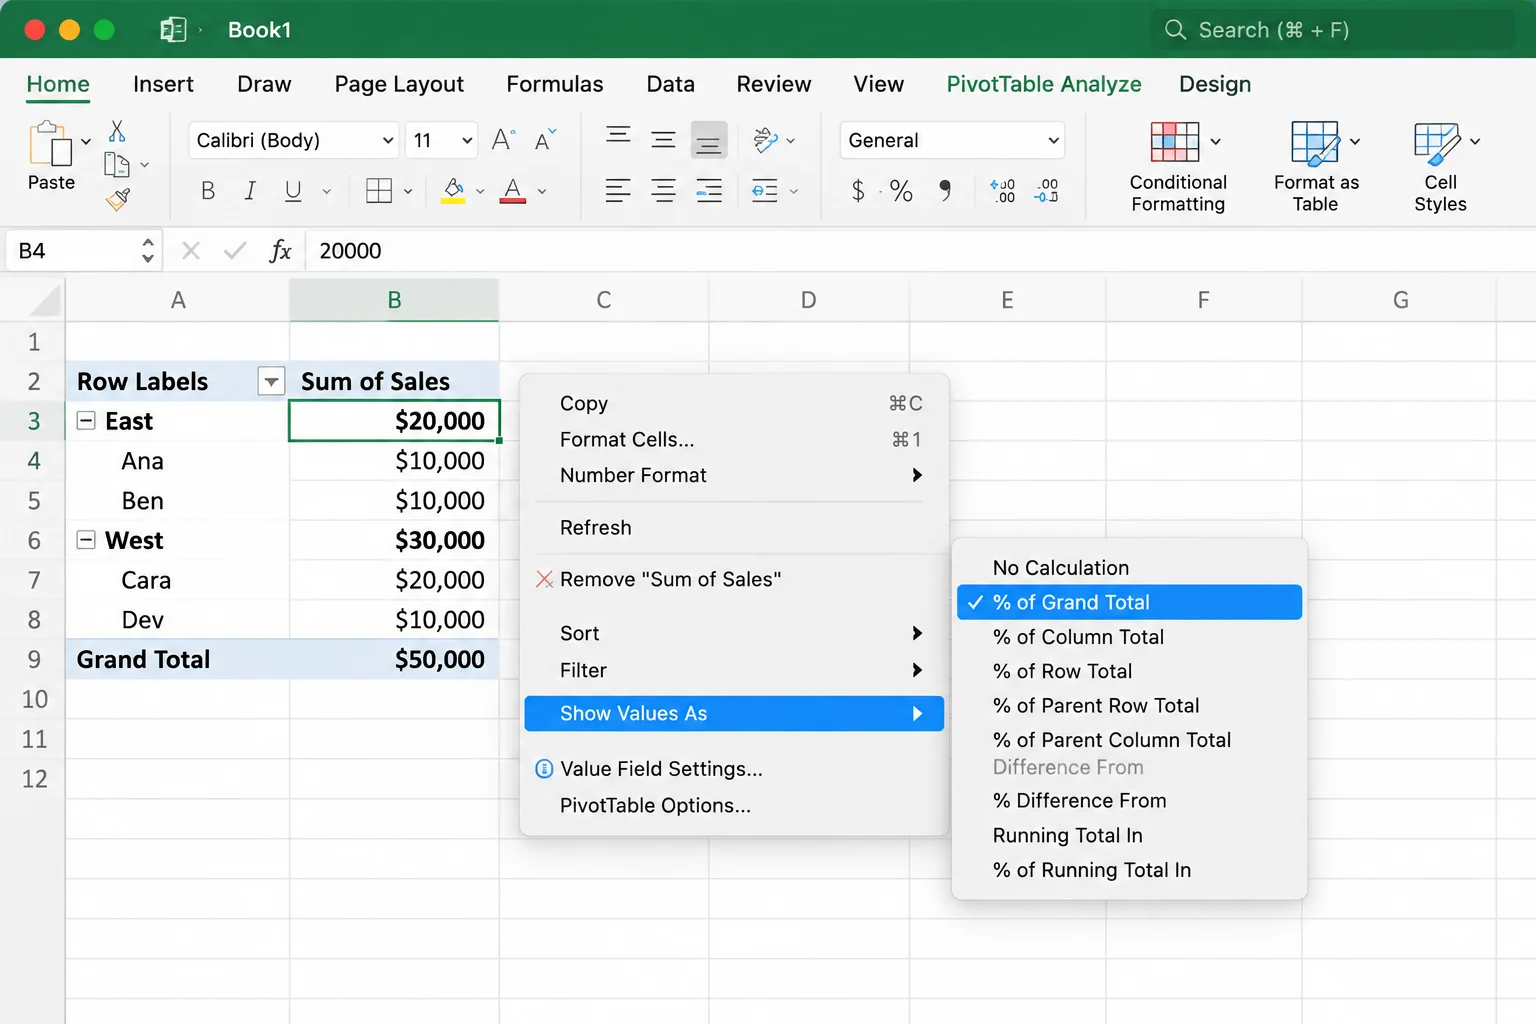Click the fx insert function icon
Screen dimensions: 1536x1024
click(x=280, y=251)
